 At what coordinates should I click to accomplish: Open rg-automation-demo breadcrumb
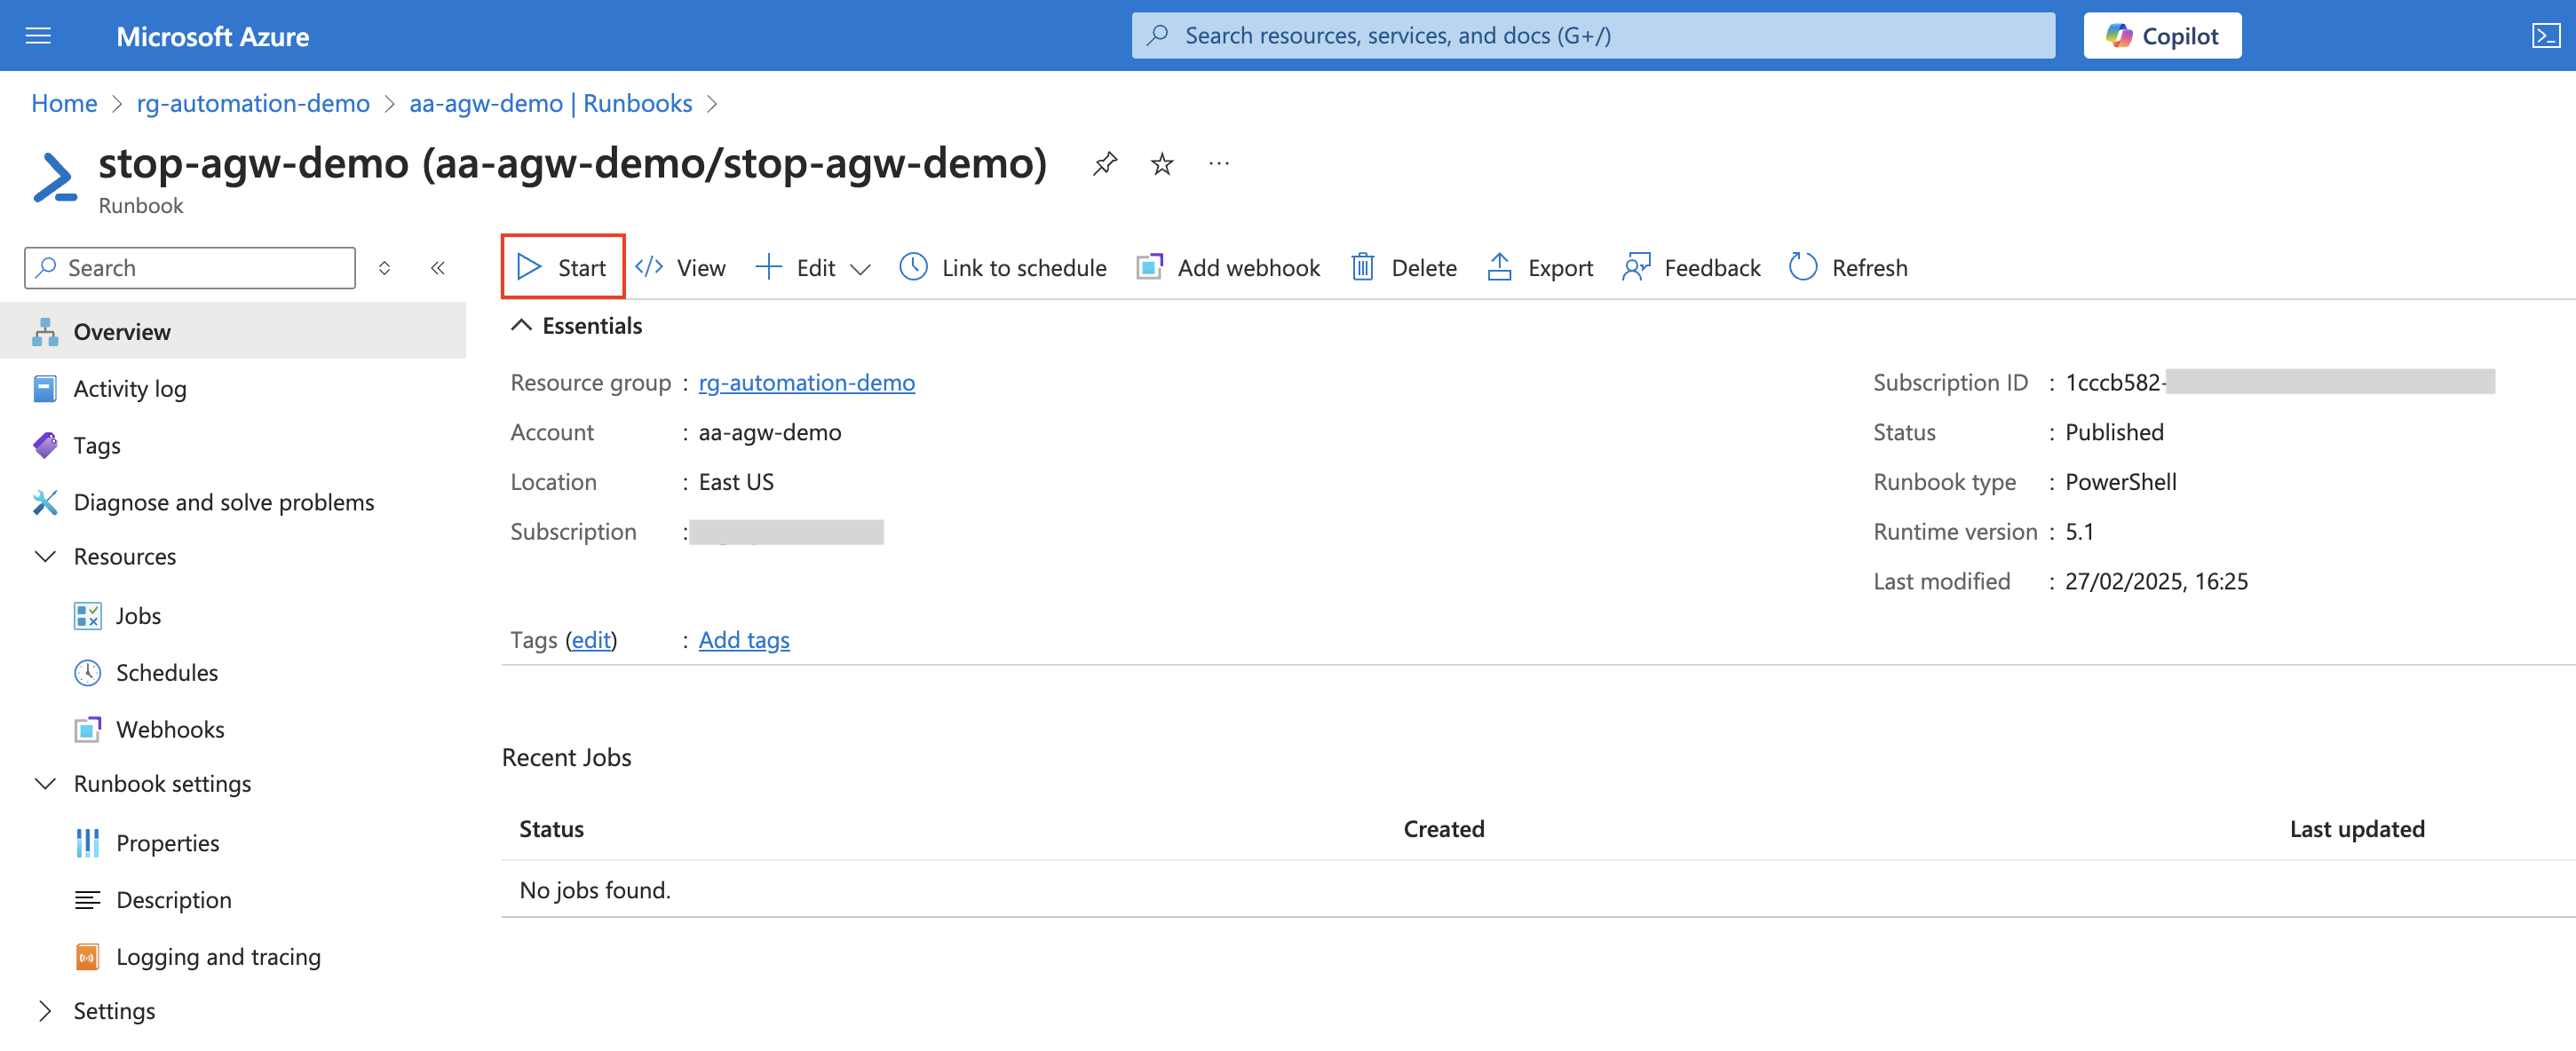point(253,104)
